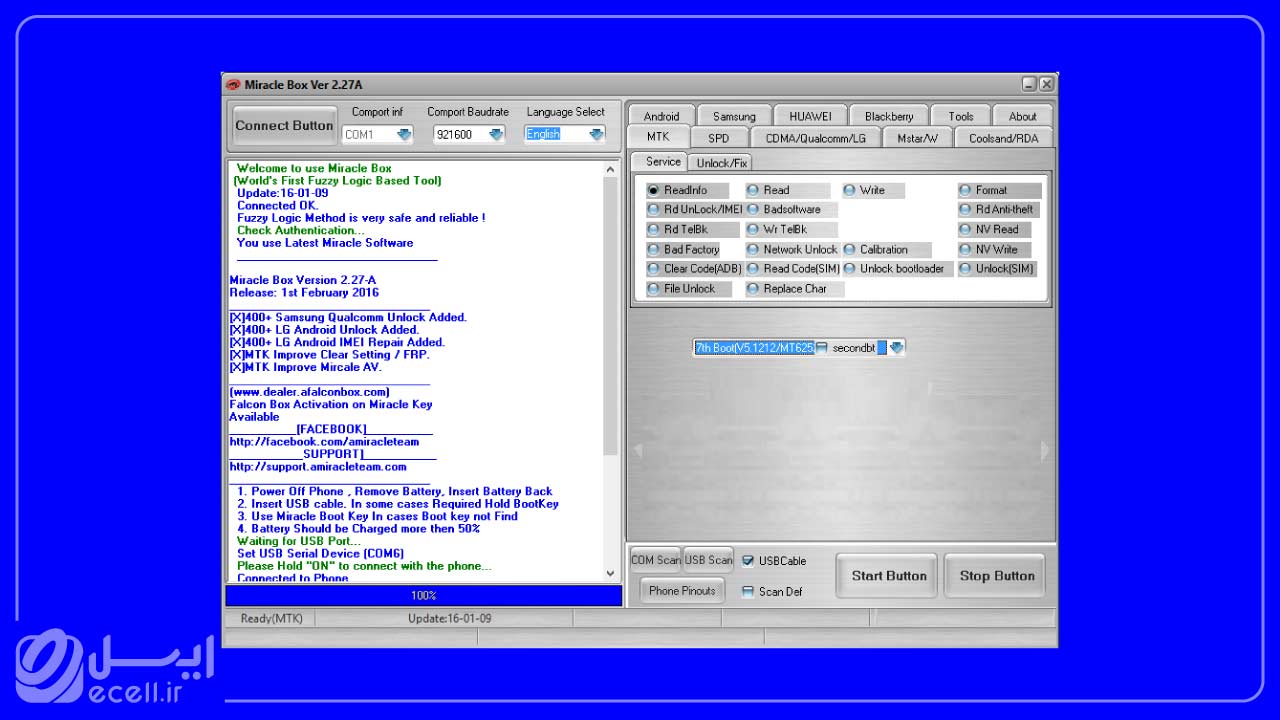
Task: Go to the Tools tab
Action: click(x=961, y=116)
